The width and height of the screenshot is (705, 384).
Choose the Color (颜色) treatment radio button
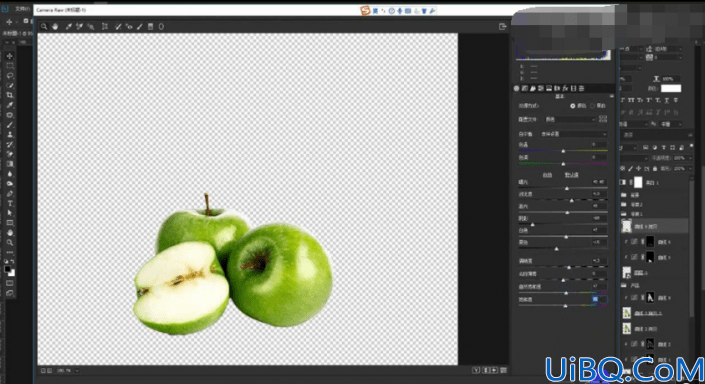tap(573, 106)
